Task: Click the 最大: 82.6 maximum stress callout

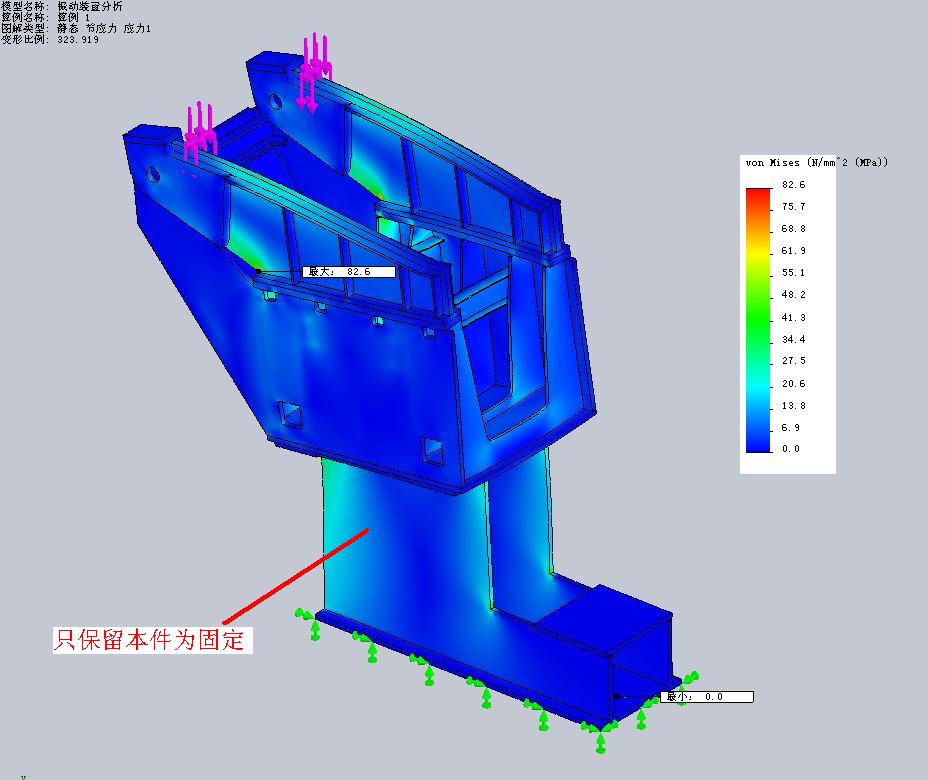Action: [349, 272]
